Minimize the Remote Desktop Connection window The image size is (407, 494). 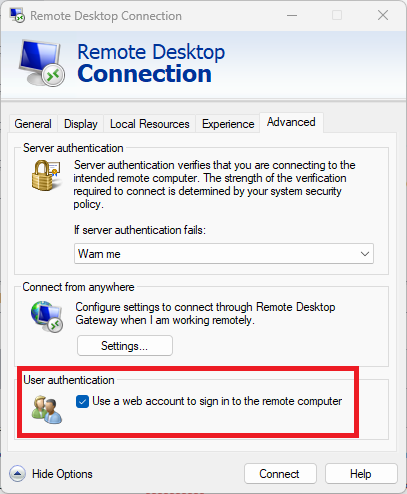(292, 15)
